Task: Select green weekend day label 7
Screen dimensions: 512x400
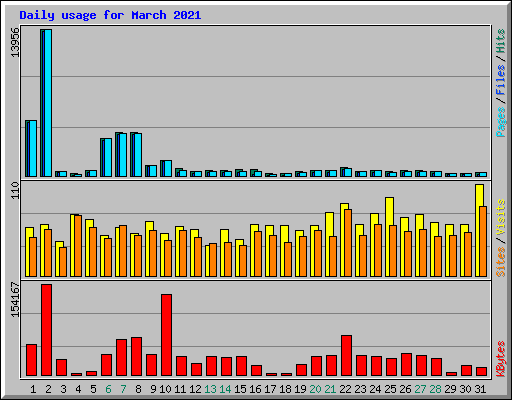Action: tap(123, 389)
